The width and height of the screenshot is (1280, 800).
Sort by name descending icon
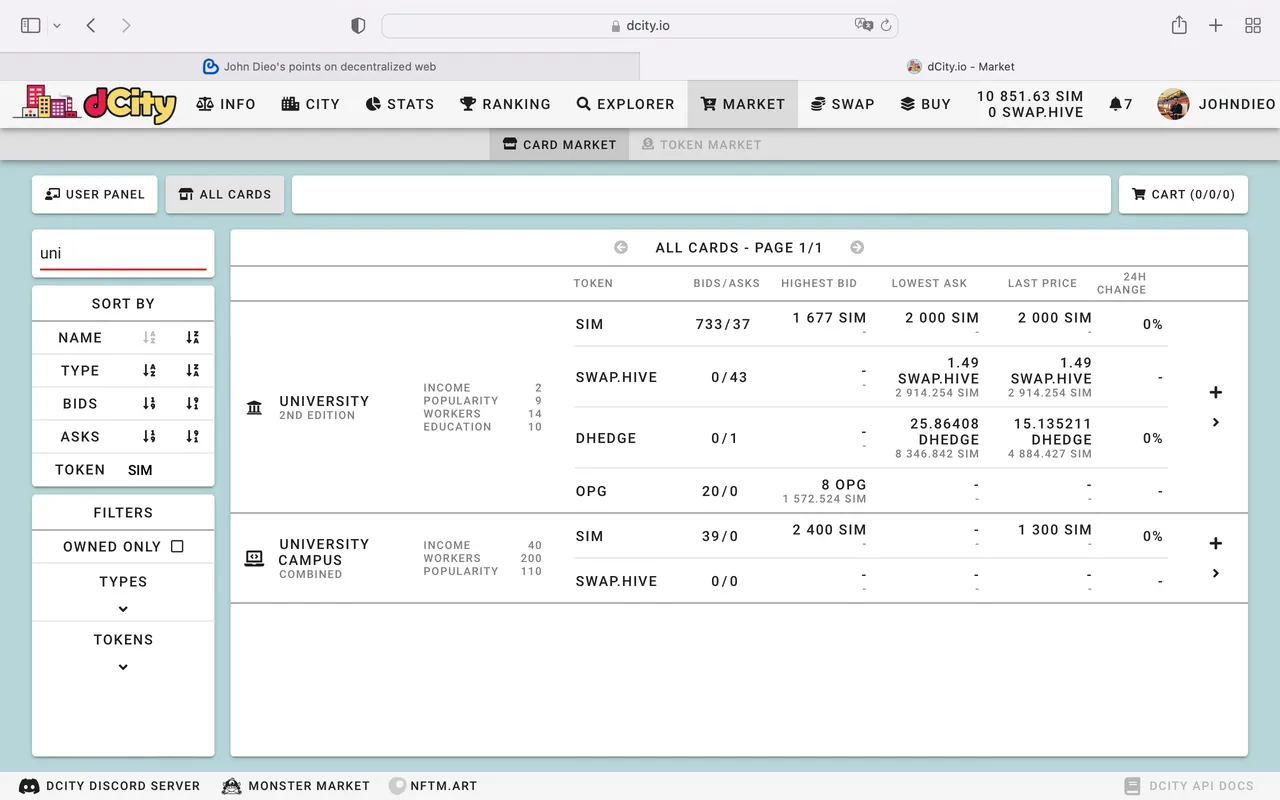coord(192,338)
